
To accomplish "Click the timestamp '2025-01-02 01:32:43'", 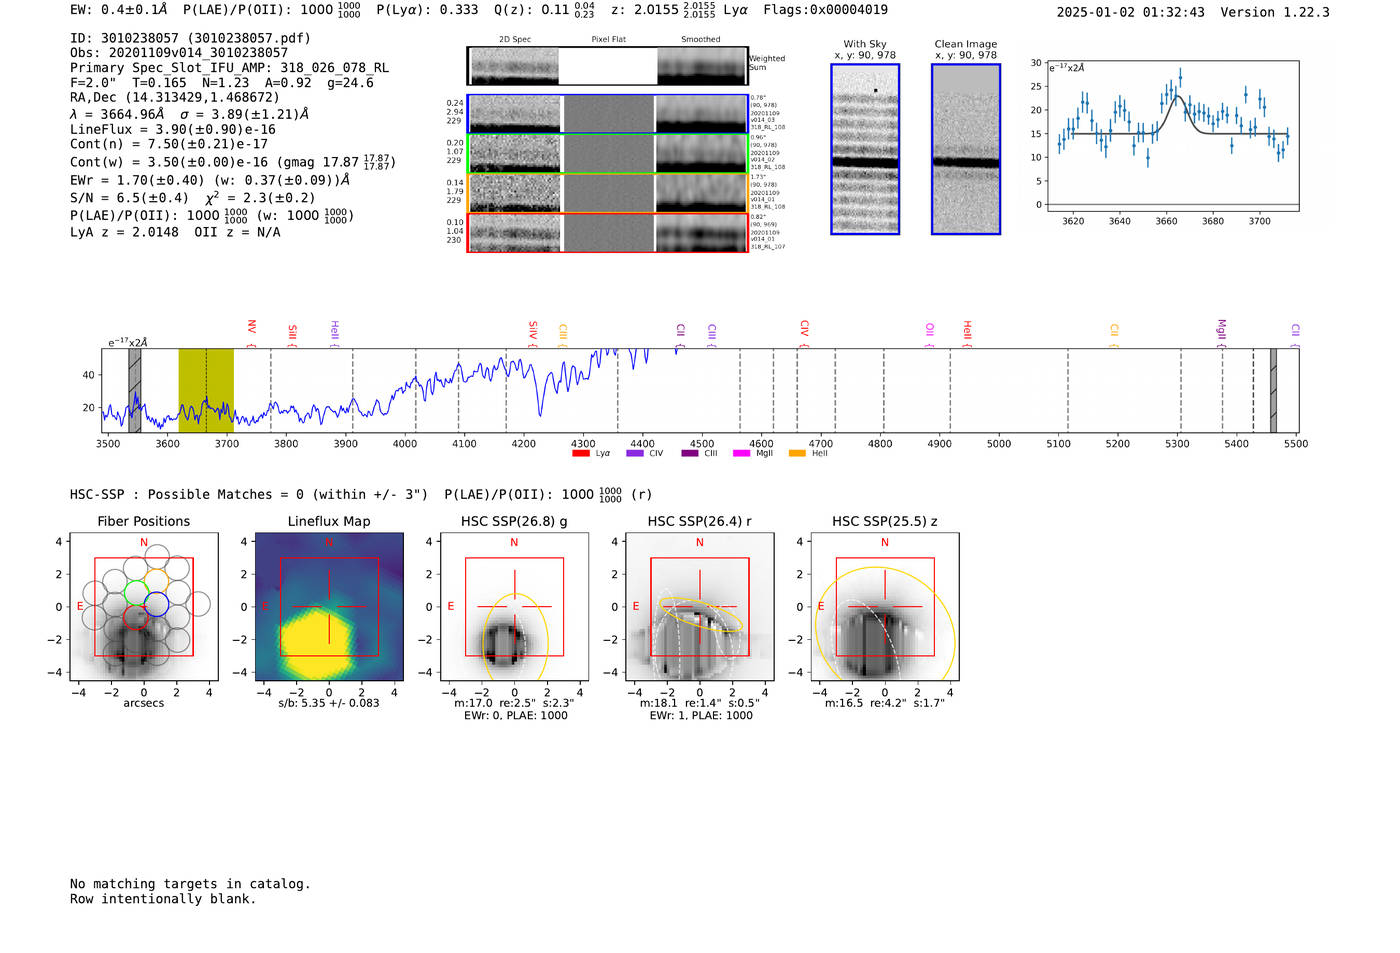I will pyautogui.click(x=1131, y=12).
